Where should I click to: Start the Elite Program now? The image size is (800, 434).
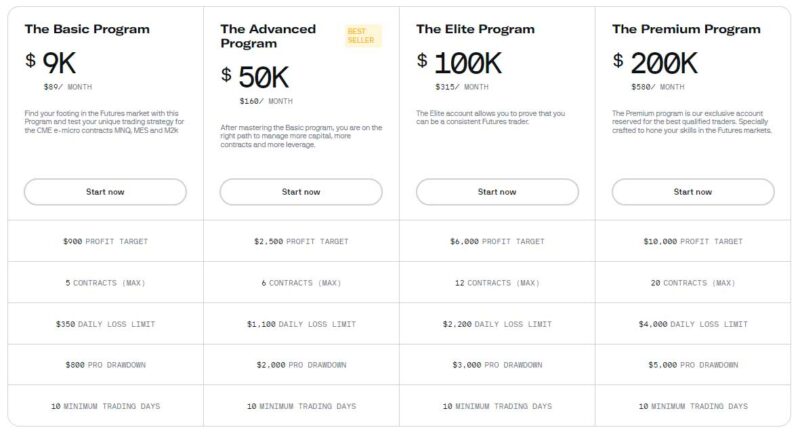[x=497, y=192]
